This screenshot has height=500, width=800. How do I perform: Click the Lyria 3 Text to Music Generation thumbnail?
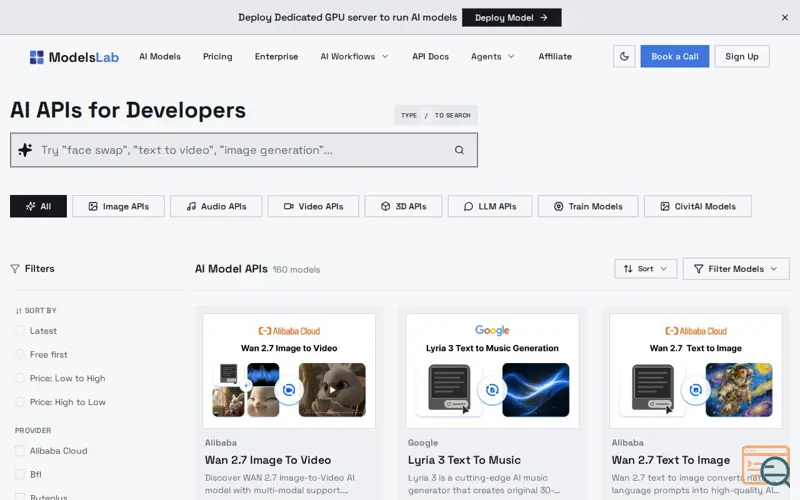(492, 371)
